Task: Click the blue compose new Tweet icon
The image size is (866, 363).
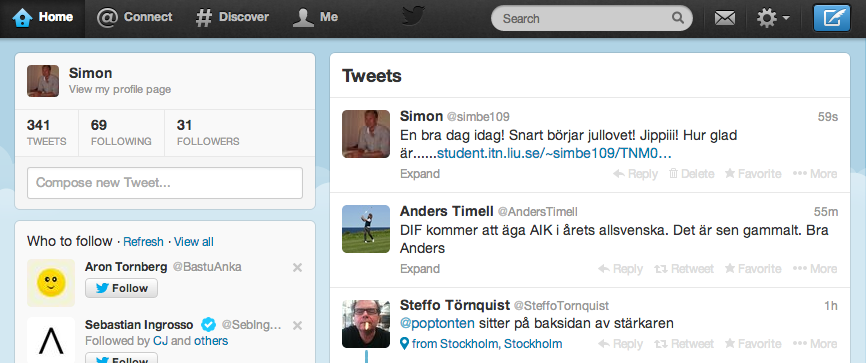Action: (832, 18)
